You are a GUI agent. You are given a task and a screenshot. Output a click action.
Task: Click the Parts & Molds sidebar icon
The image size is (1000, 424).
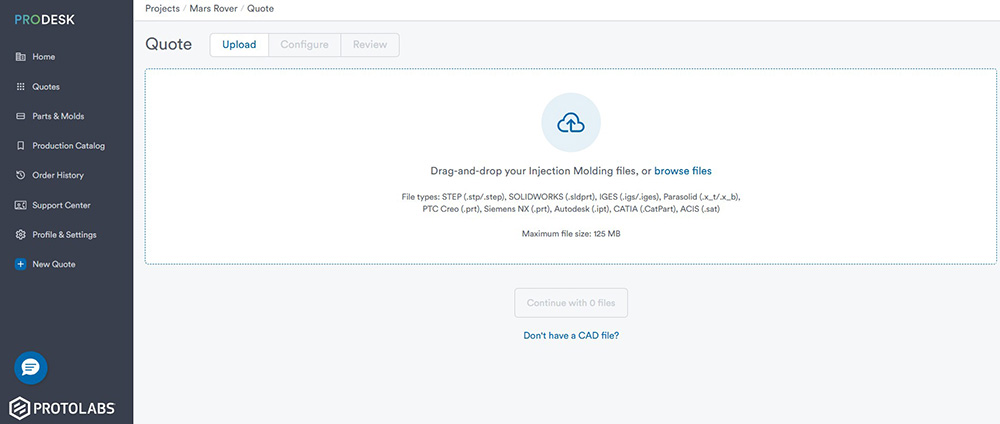tap(21, 116)
